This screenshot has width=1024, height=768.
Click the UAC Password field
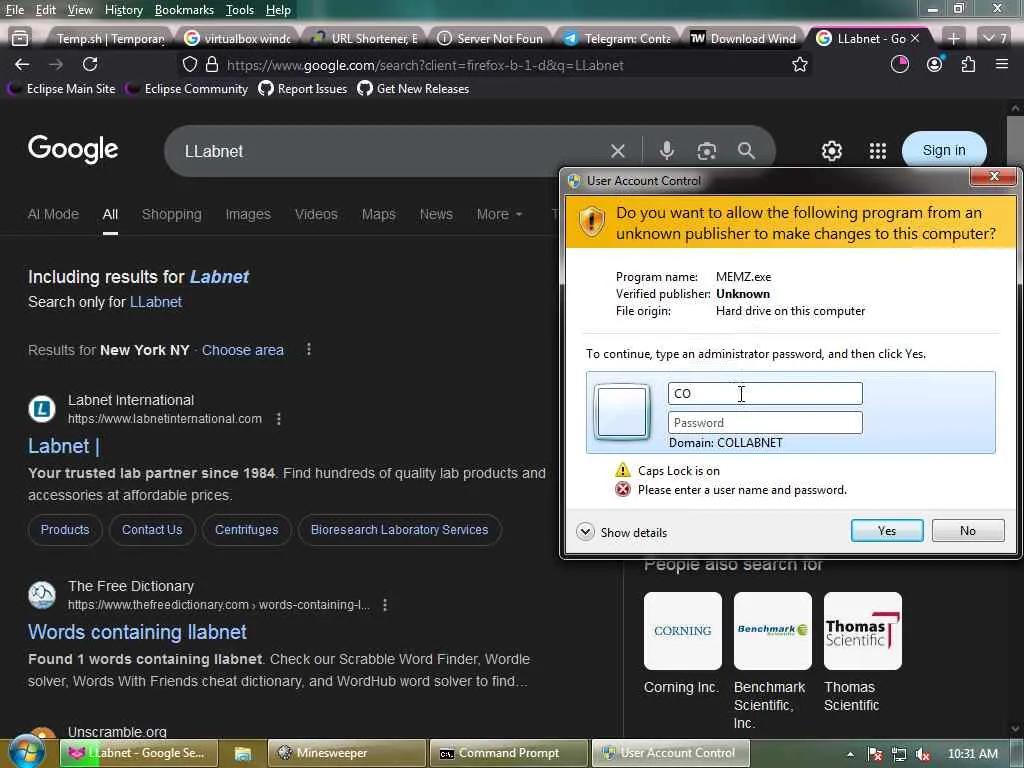click(x=765, y=423)
